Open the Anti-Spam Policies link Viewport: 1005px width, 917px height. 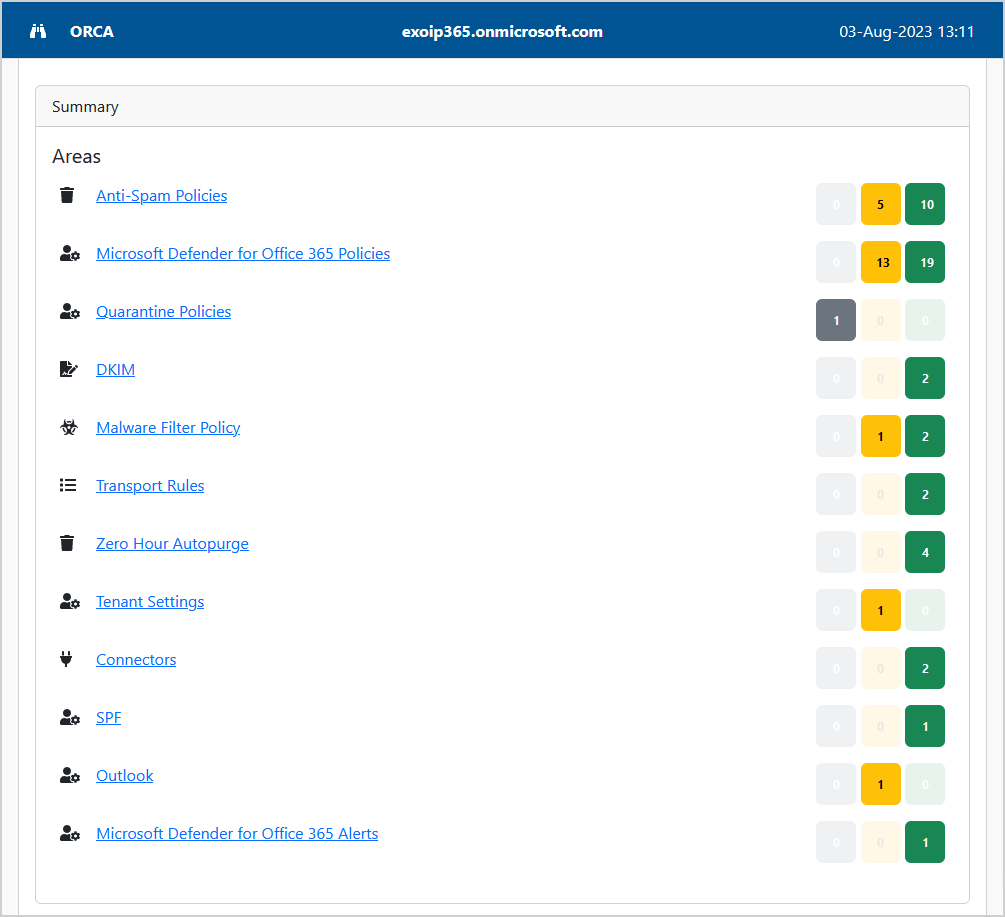(161, 196)
